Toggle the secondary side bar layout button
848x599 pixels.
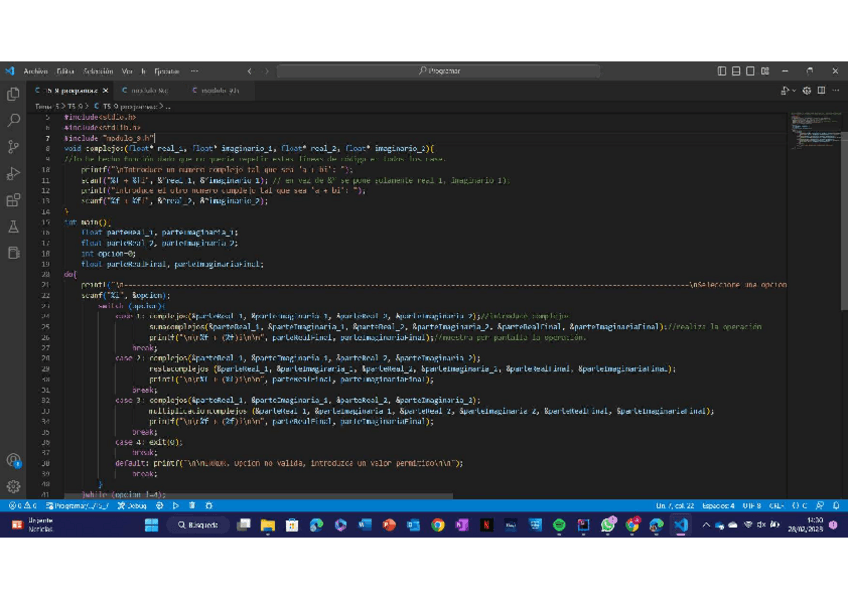750,71
